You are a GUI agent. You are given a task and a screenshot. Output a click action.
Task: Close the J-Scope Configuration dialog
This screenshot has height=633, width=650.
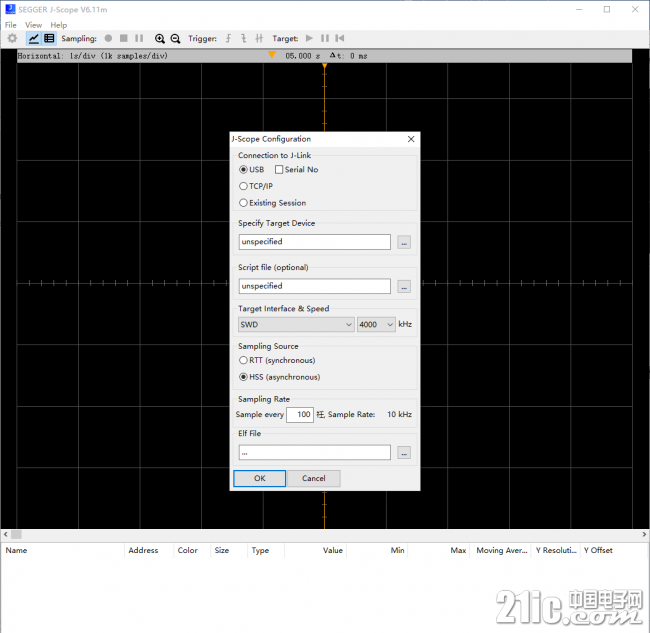pyautogui.click(x=411, y=139)
